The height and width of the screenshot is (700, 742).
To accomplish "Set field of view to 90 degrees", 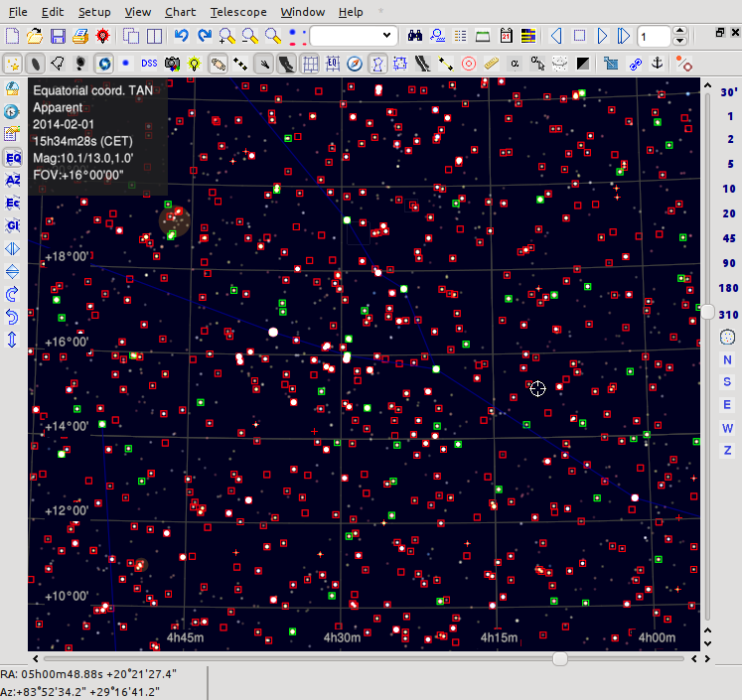I will tap(728, 263).
